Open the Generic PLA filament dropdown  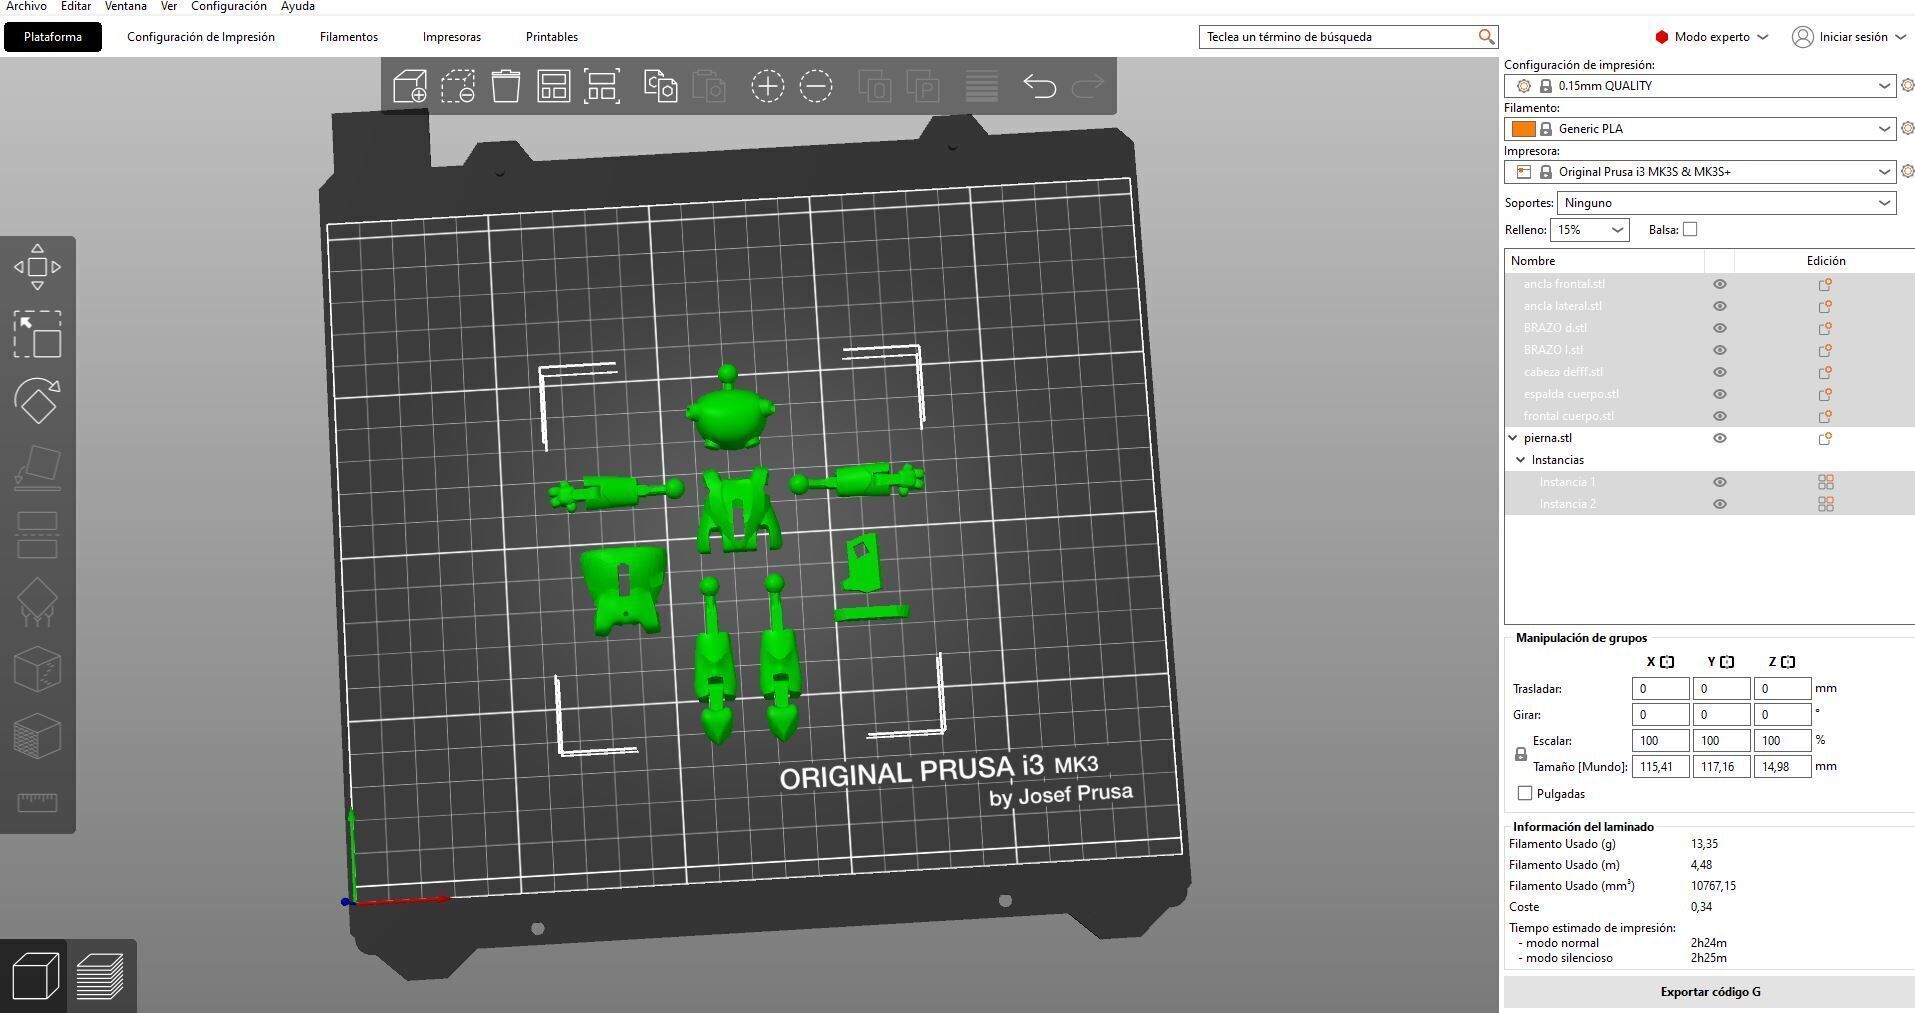point(1700,129)
